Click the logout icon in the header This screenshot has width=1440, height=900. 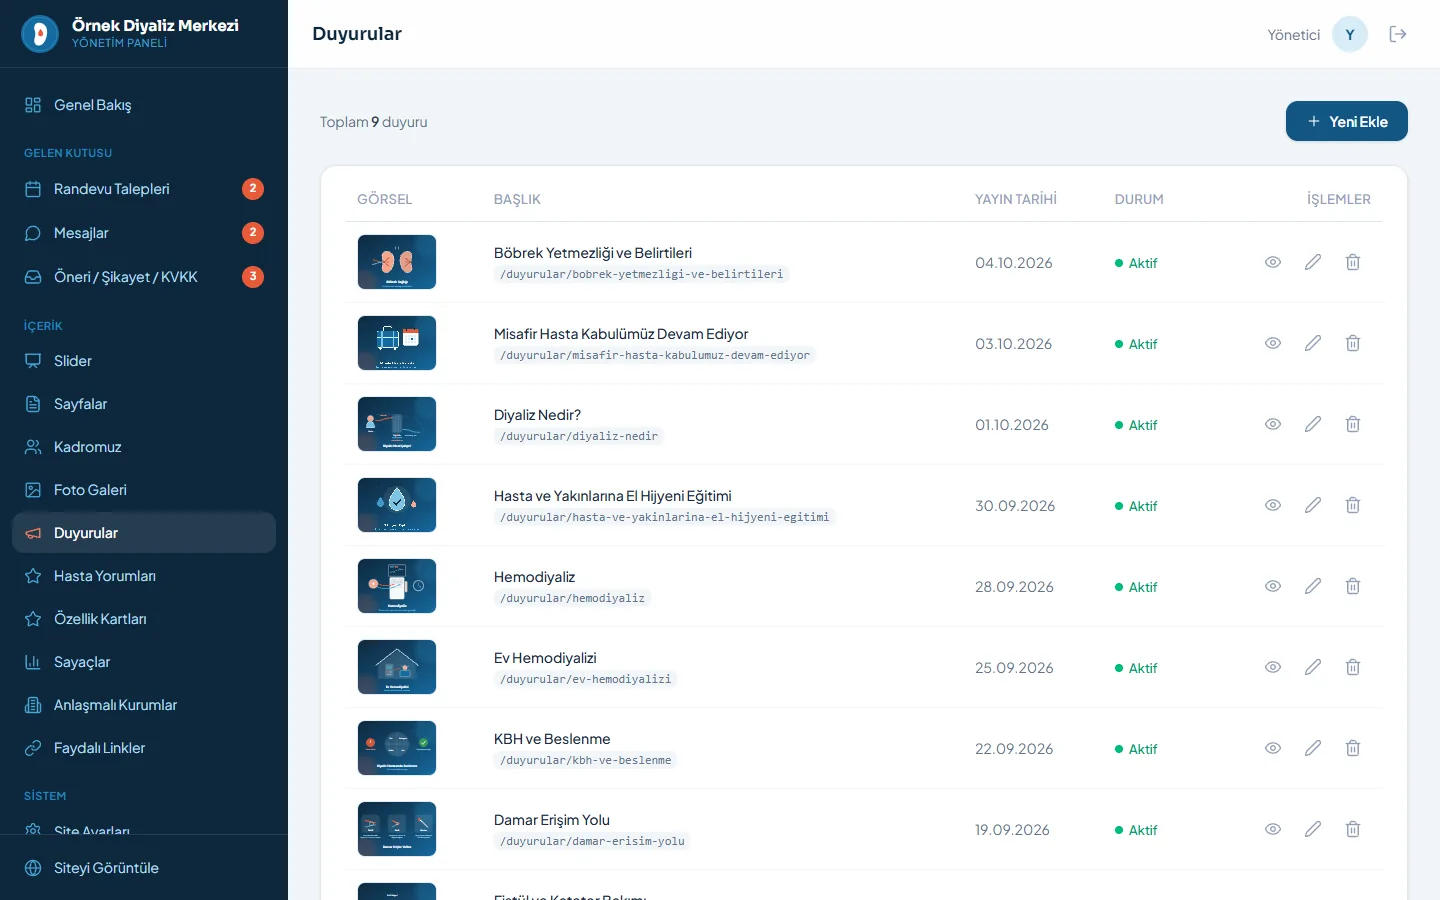click(1398, 34)
